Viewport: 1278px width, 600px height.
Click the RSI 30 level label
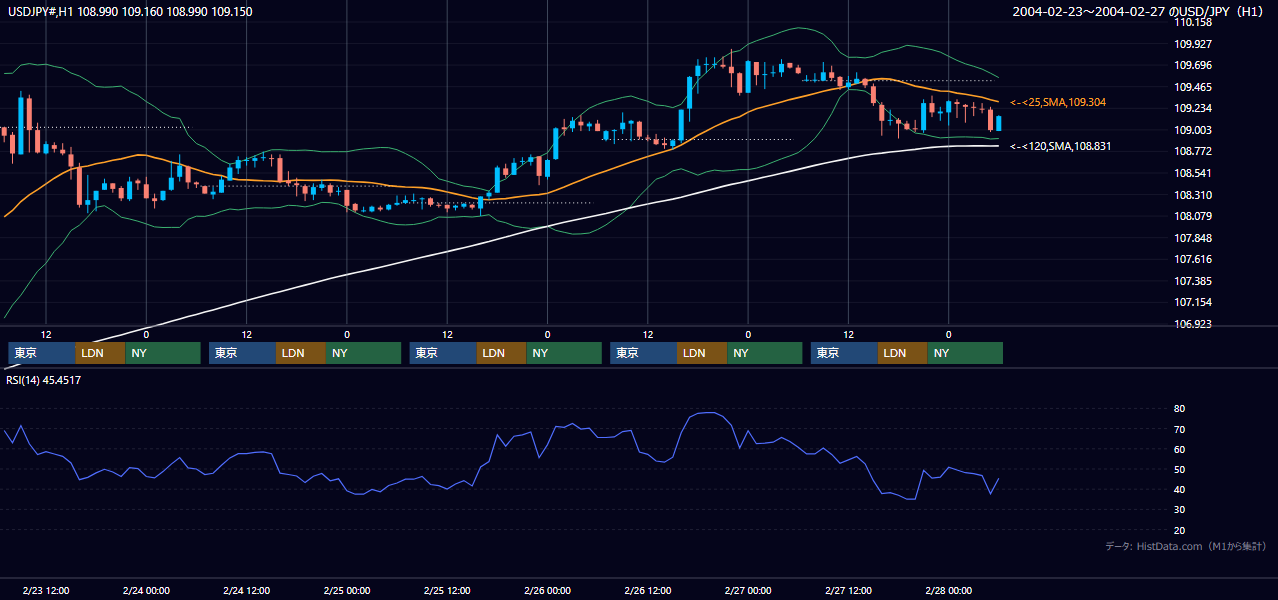1179,510
